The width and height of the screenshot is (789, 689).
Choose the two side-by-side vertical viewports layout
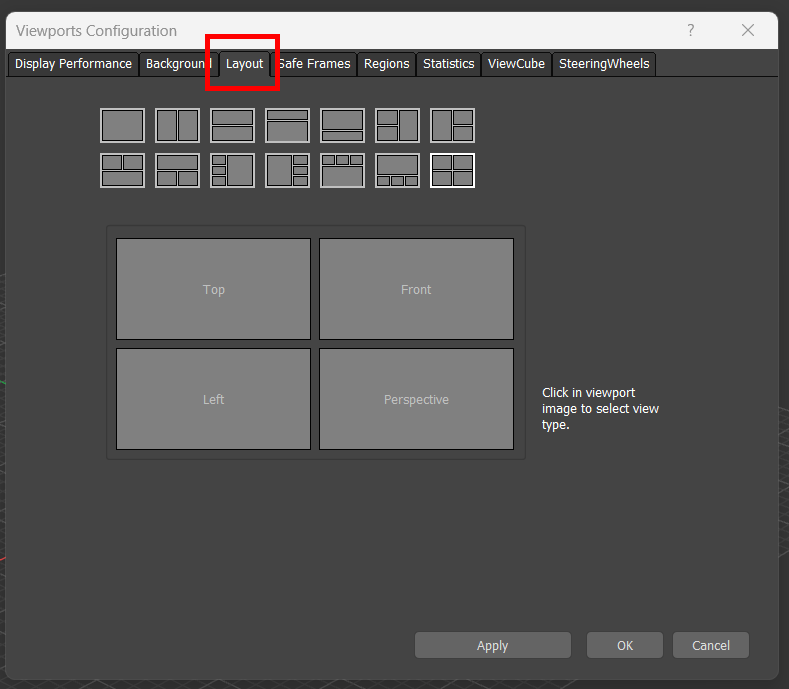(177, 125)
